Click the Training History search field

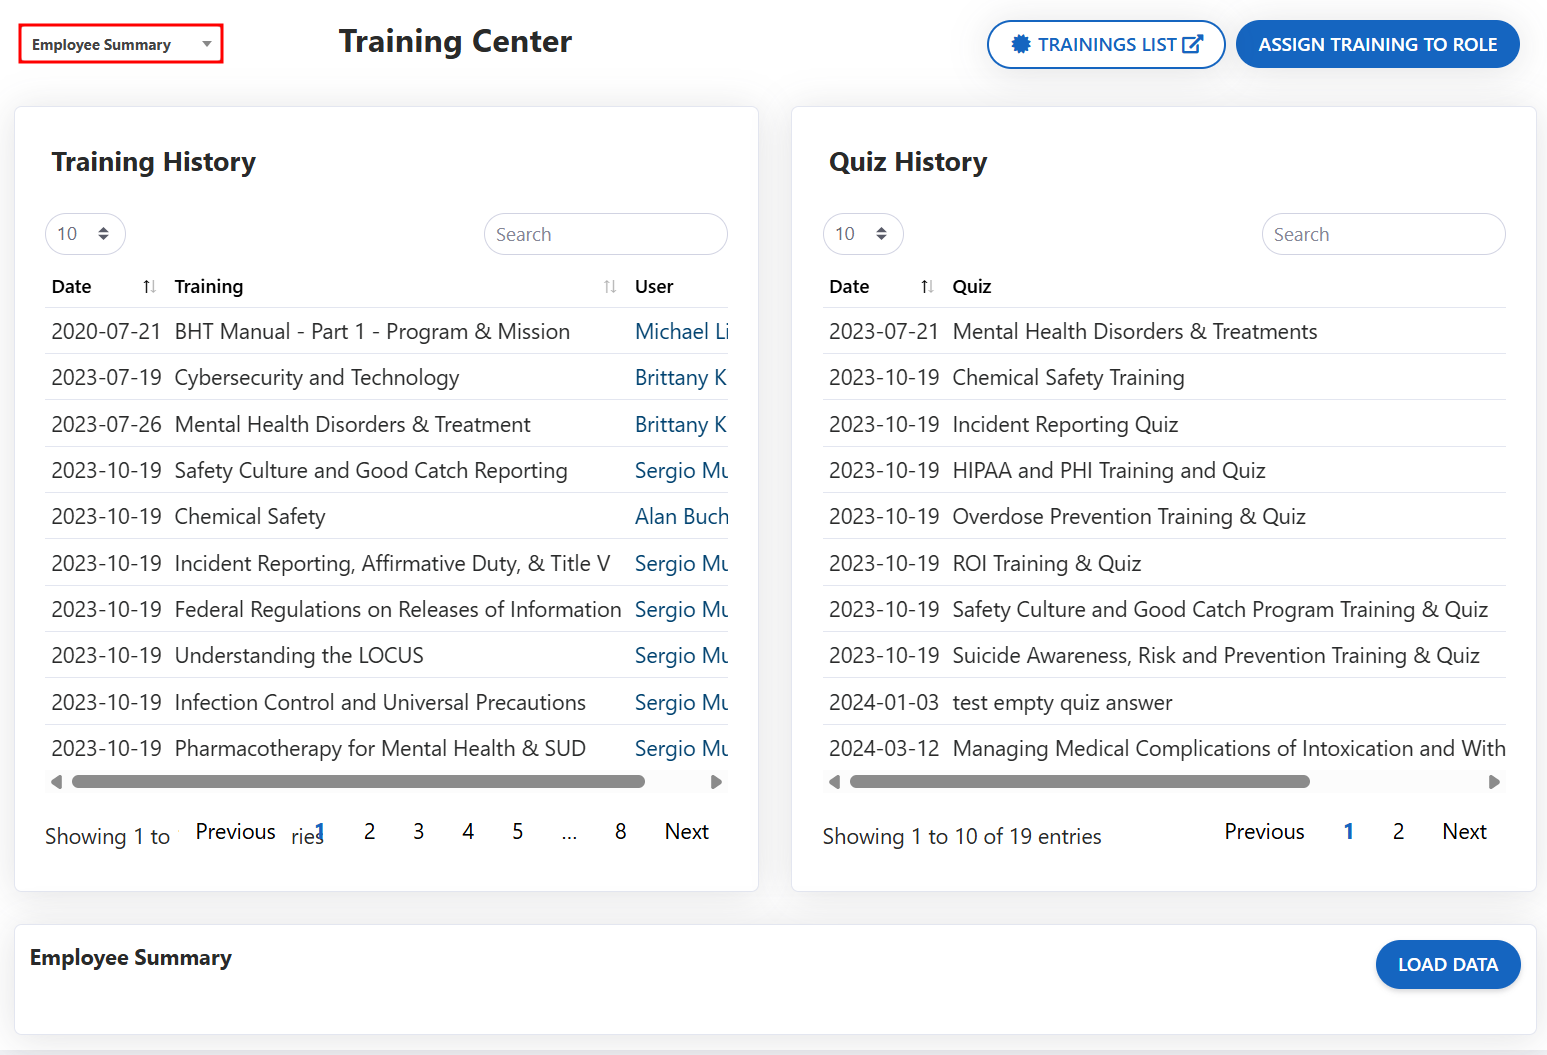click(x=605, y=234)
